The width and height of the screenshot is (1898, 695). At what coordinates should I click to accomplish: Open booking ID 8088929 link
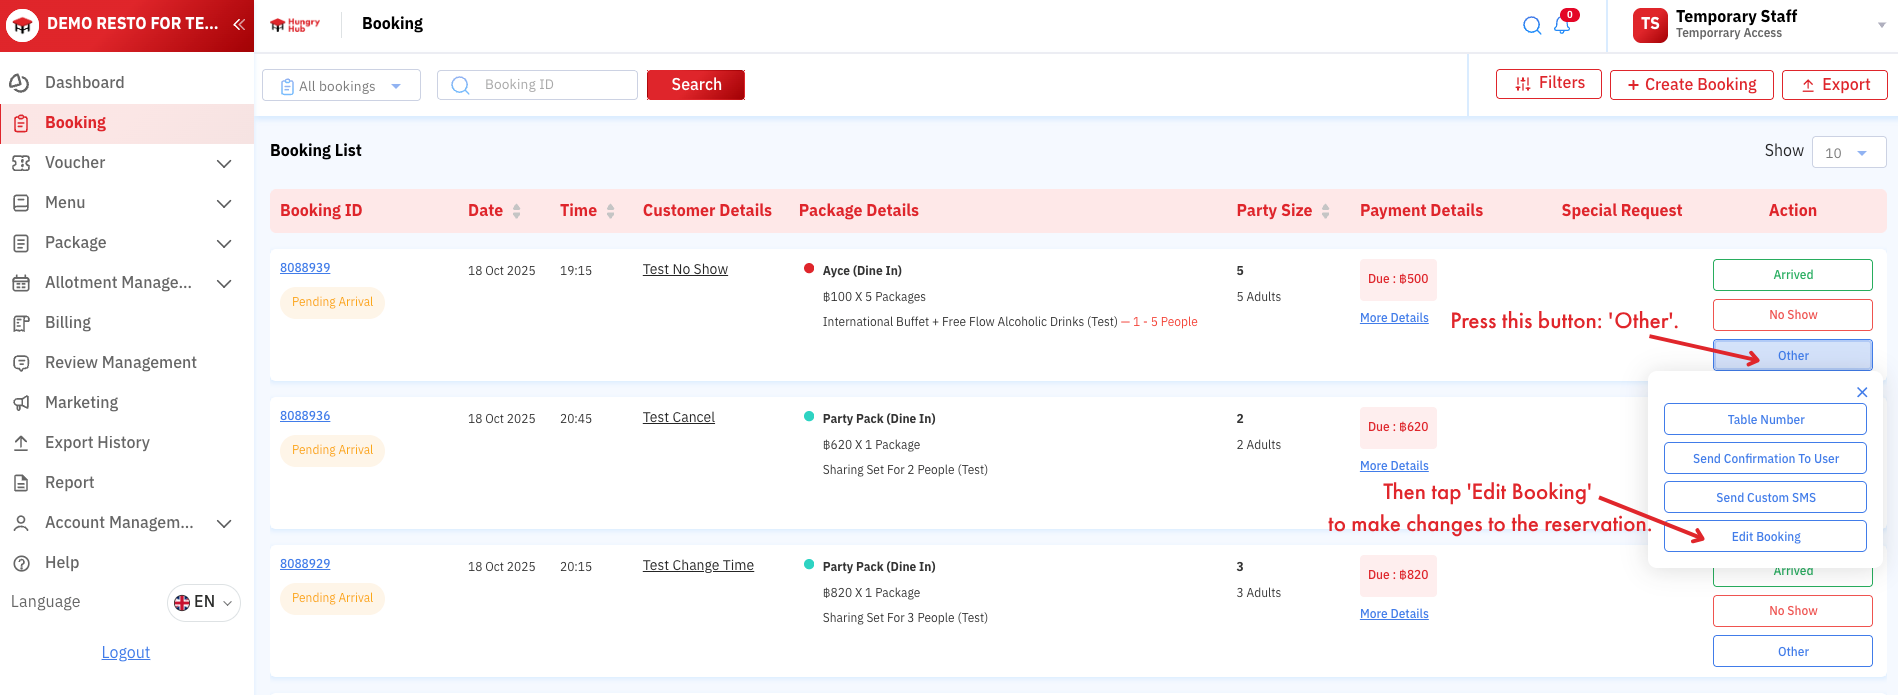coord(305,564)
